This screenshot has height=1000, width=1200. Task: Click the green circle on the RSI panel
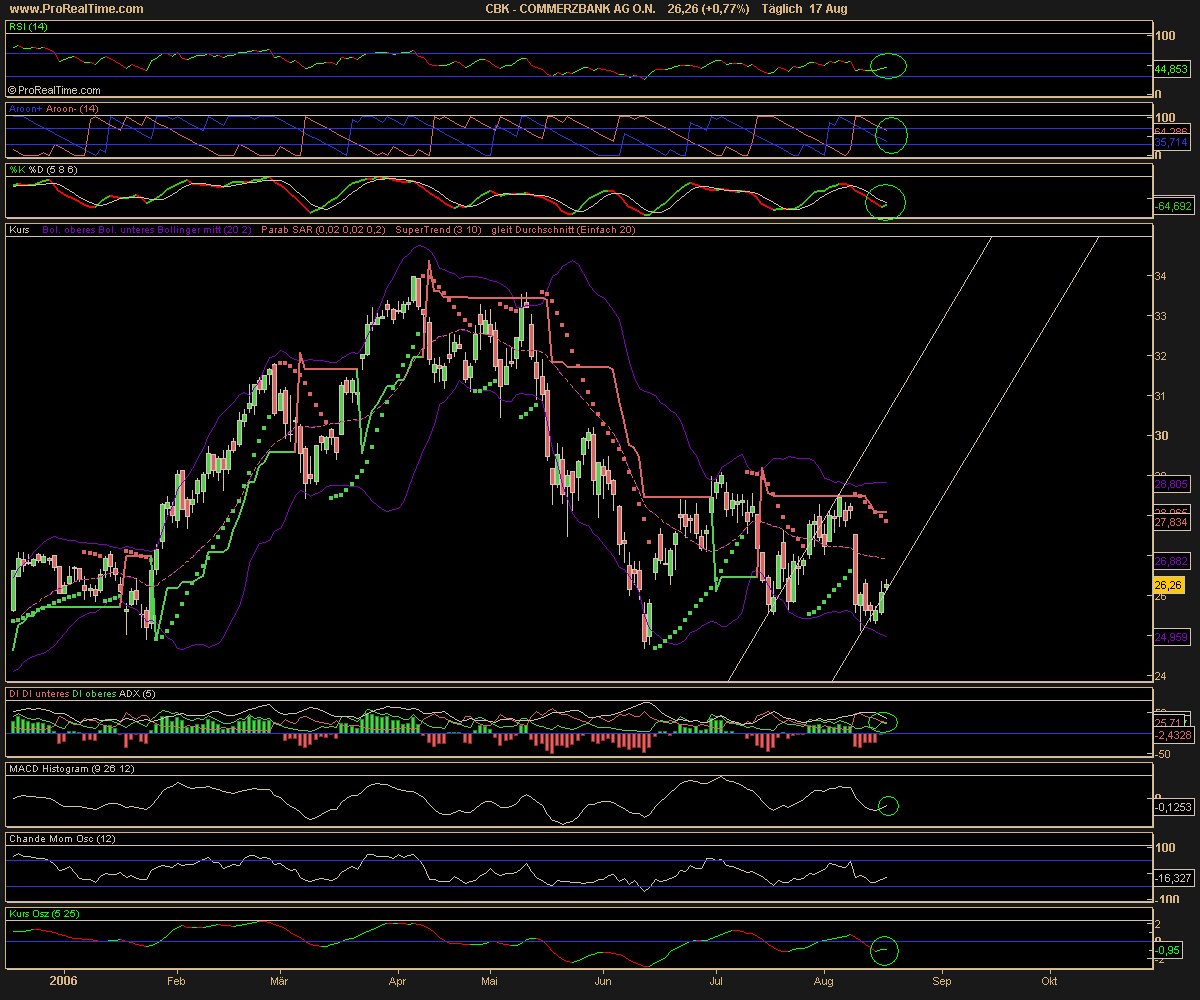[889, 67]
